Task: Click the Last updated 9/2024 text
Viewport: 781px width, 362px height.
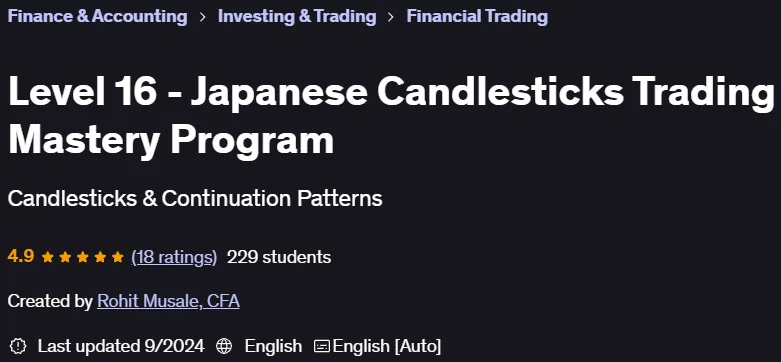Action: (x=121, y=346)
